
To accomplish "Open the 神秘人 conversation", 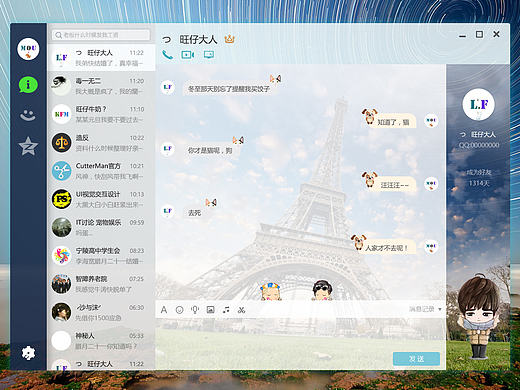I will point(101,341).
